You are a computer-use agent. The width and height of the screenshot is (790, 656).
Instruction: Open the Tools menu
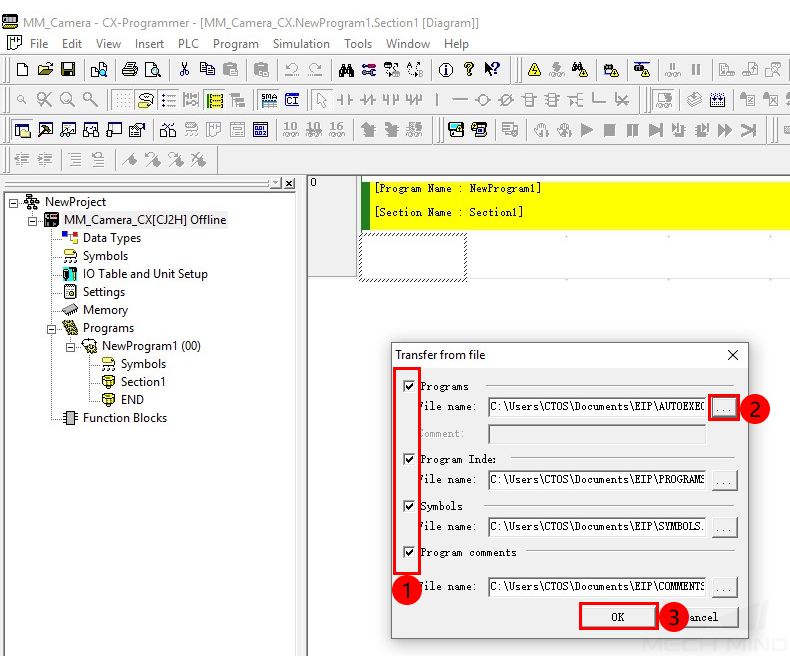[358, 44]
